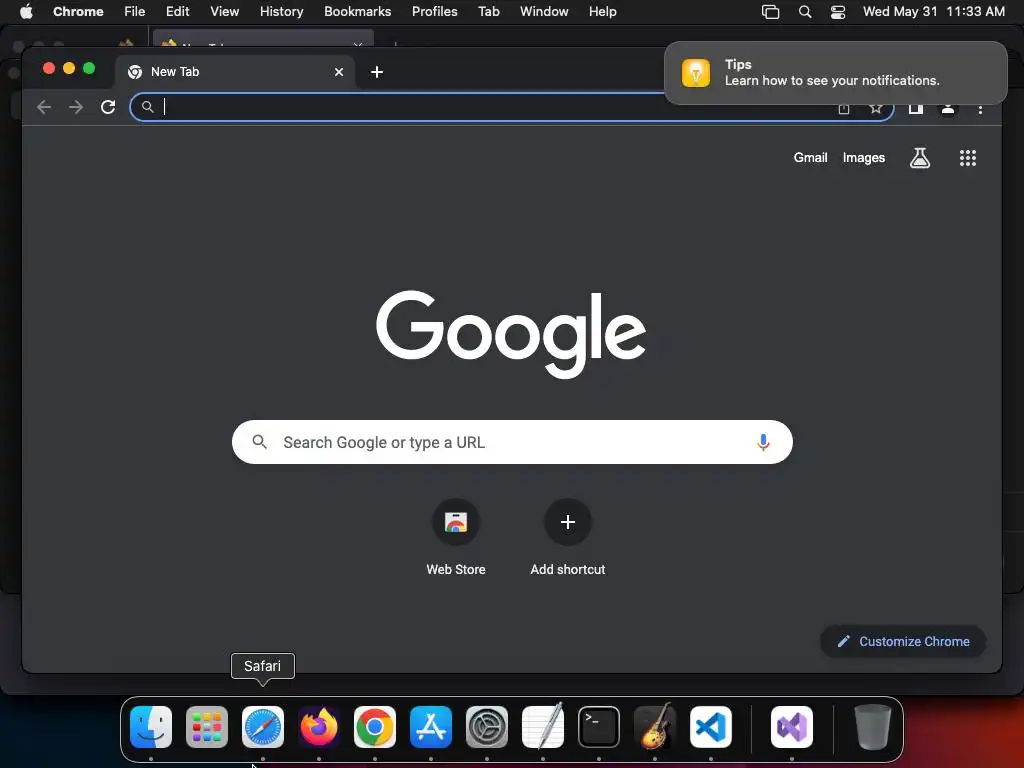Open the Web Store shortcut

455,537
